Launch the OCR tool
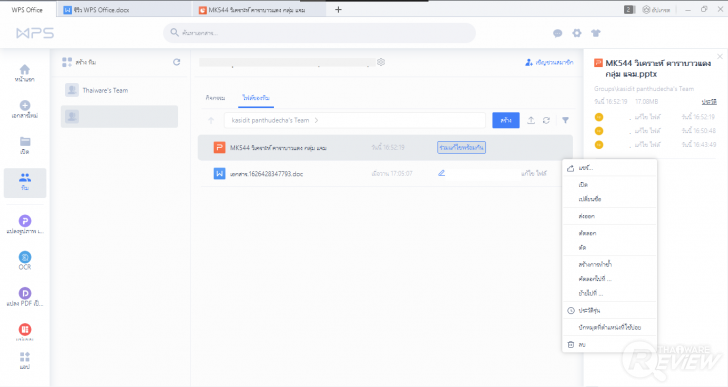The image size is (728, 387). (25, 257)
